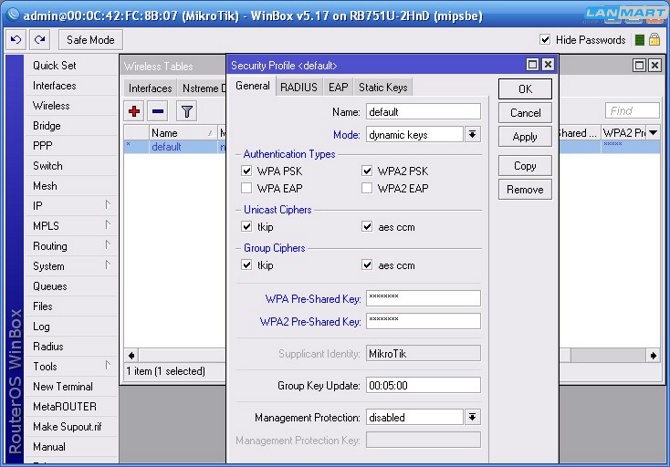
Task: Enable WPA2 EAP authentication type
Action: click(367, 188)
